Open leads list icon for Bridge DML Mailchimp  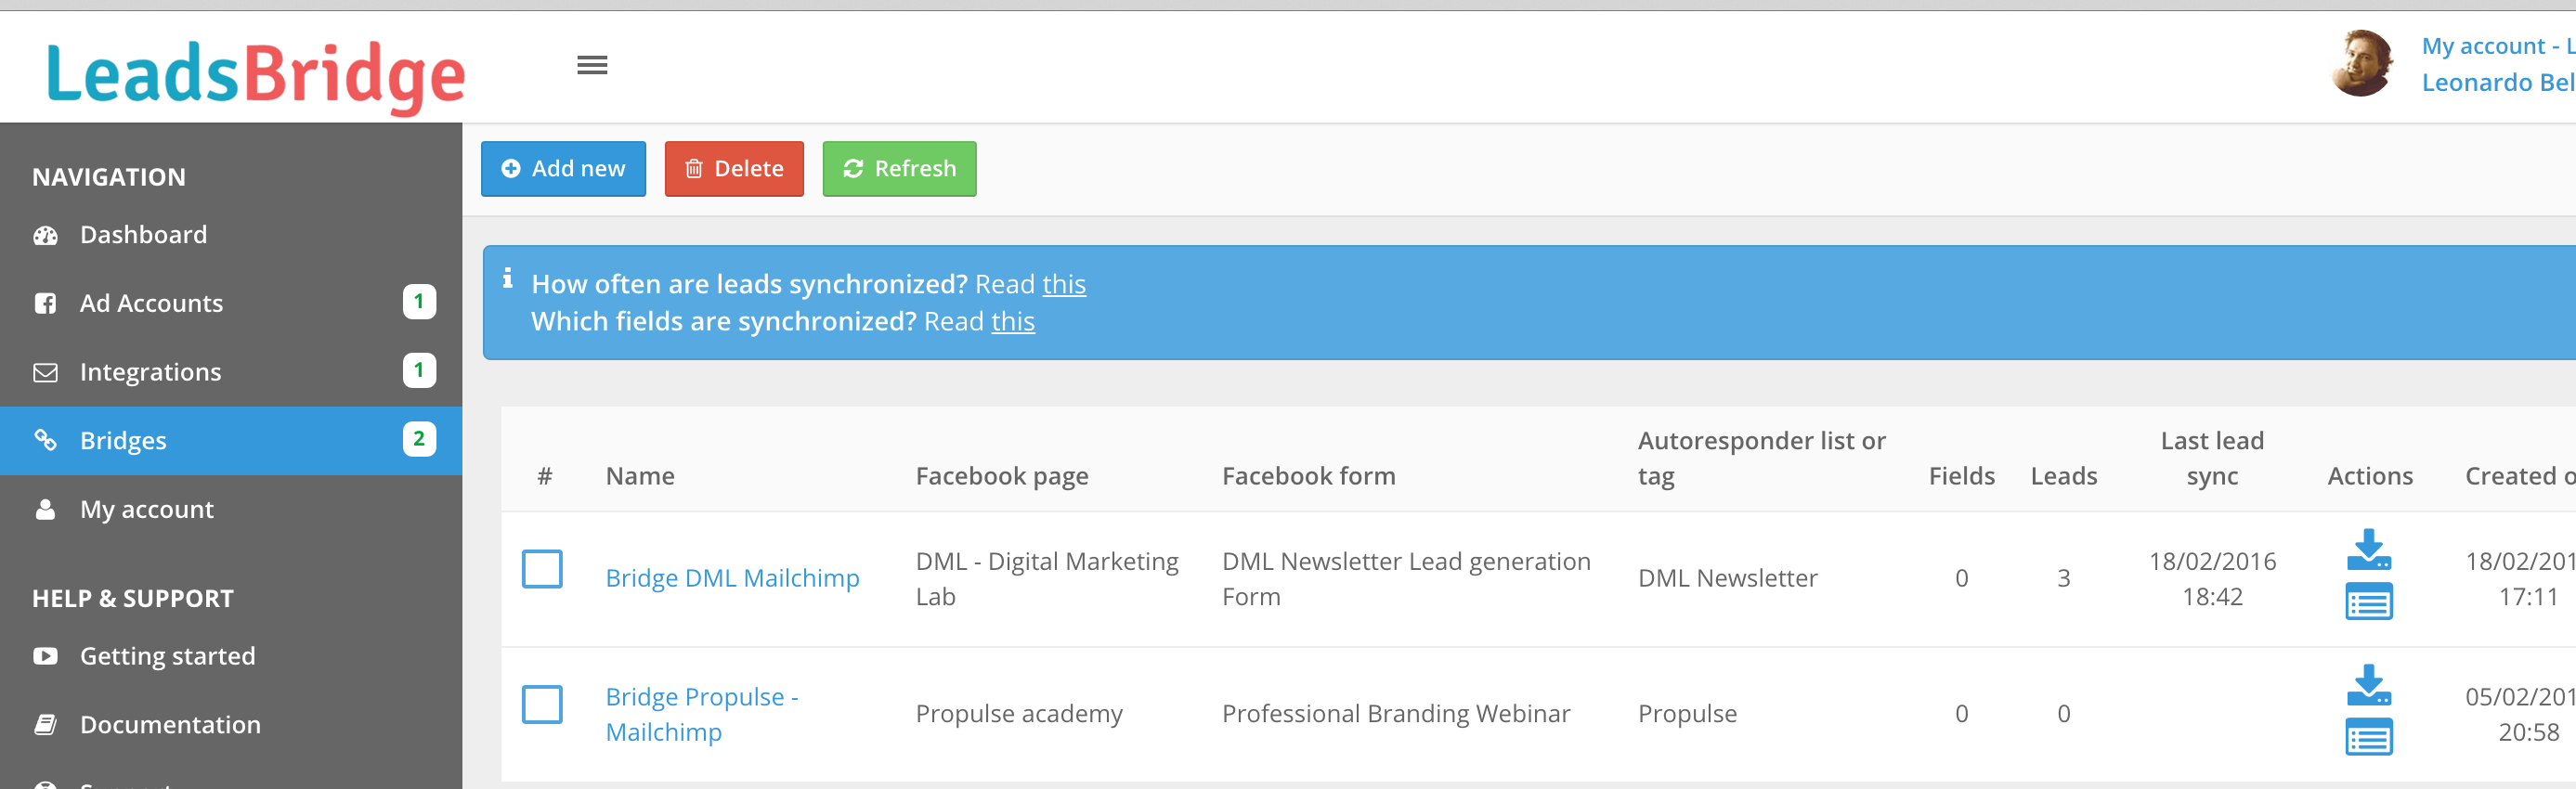pos(2368,602)
